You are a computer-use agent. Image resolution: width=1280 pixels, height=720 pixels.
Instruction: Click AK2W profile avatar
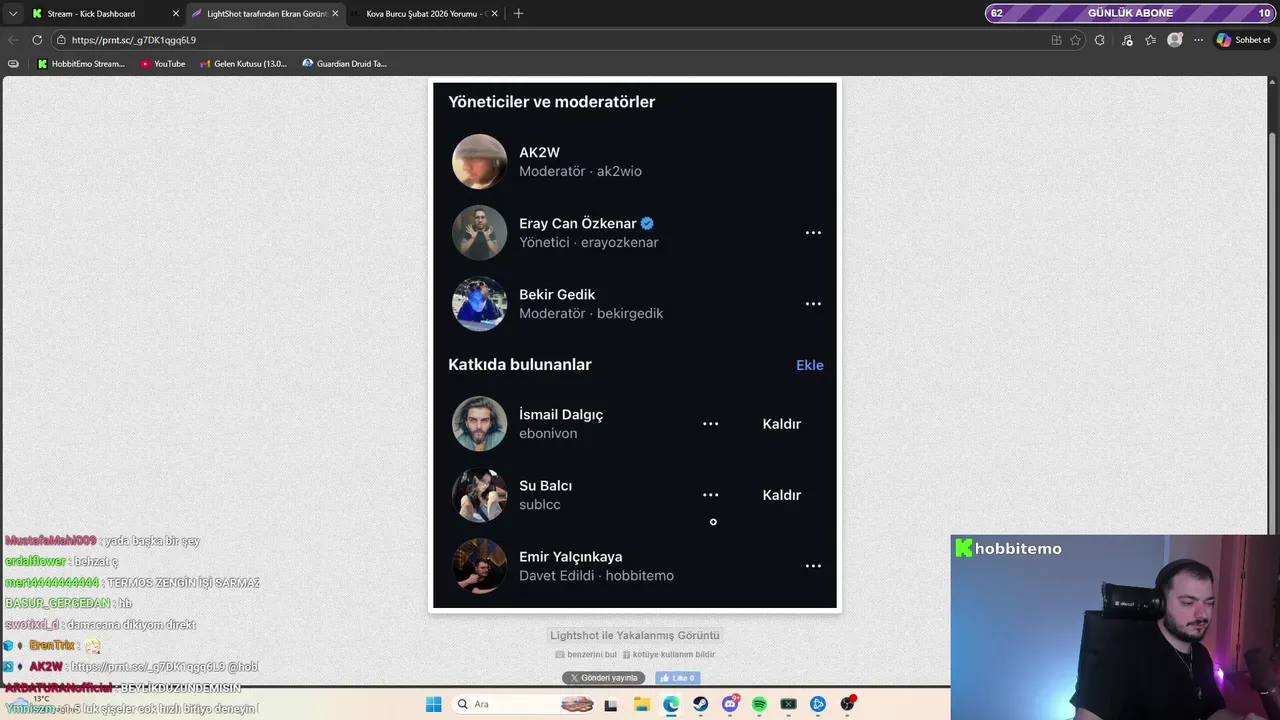tap(479, 162)
